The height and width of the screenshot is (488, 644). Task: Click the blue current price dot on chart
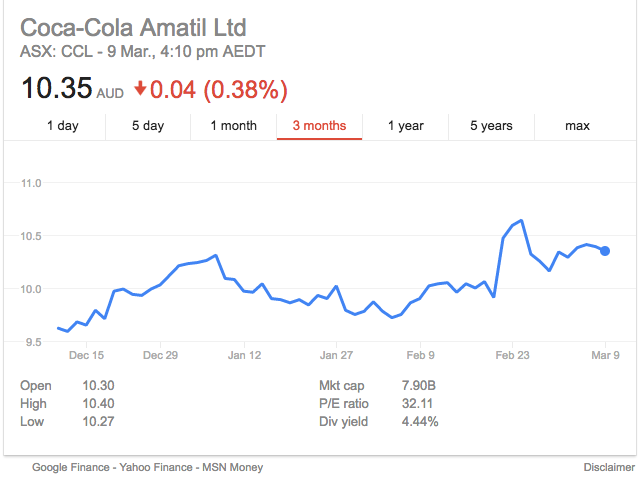pos(605,251)
